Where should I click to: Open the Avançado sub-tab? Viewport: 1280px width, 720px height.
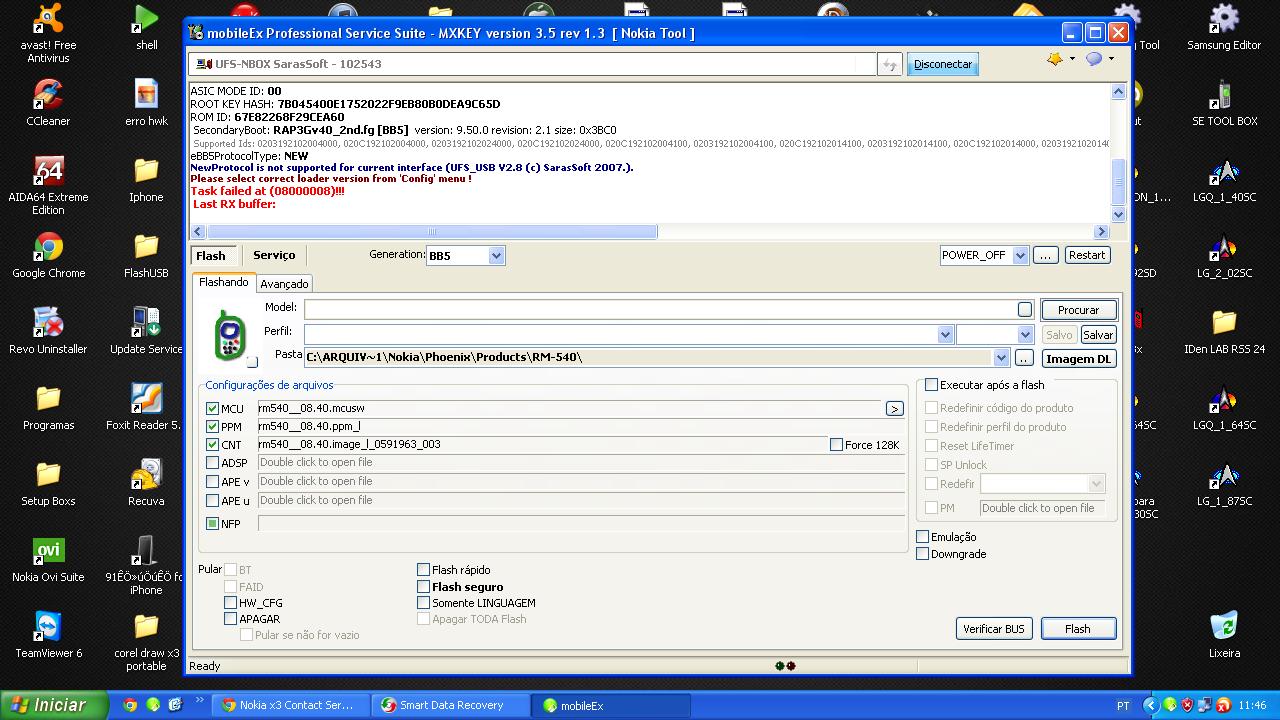(284, 284)
